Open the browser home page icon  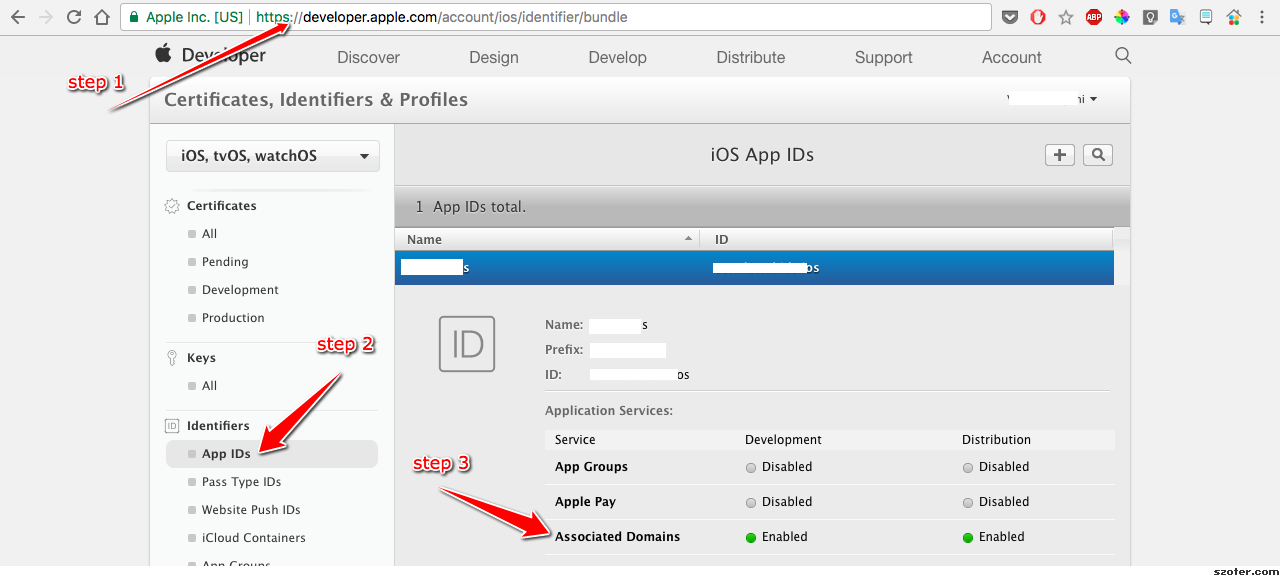click(x=102, y=17)
